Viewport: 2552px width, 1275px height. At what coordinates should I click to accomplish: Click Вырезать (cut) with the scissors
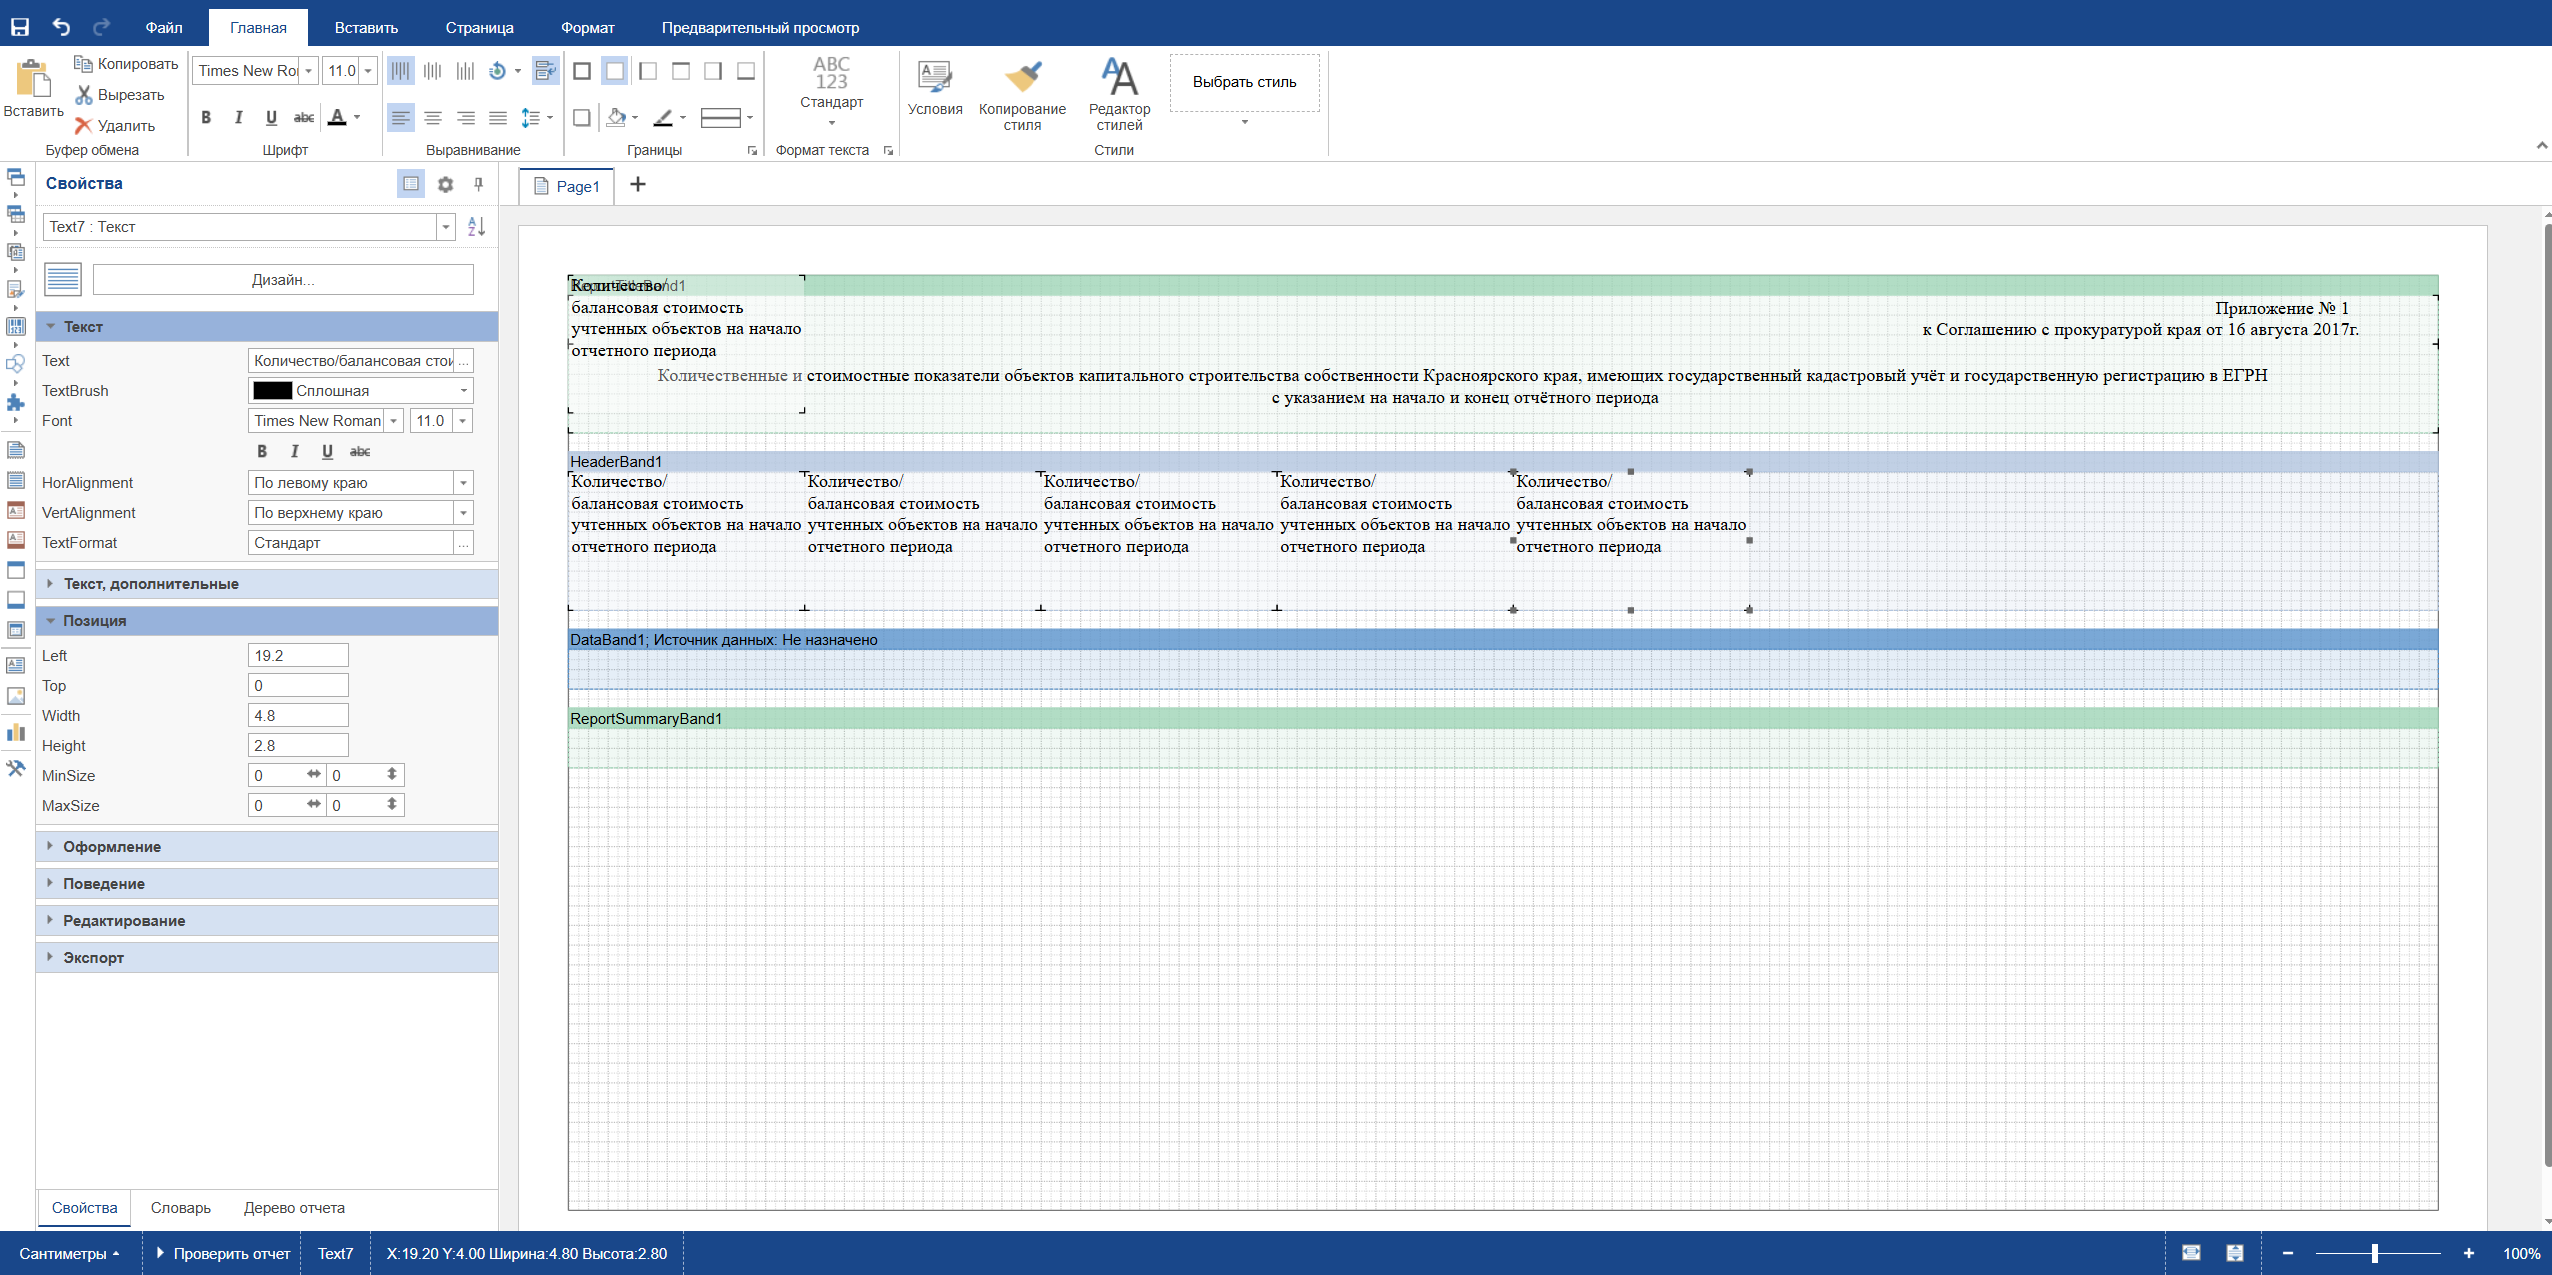(x=120, y=95)
